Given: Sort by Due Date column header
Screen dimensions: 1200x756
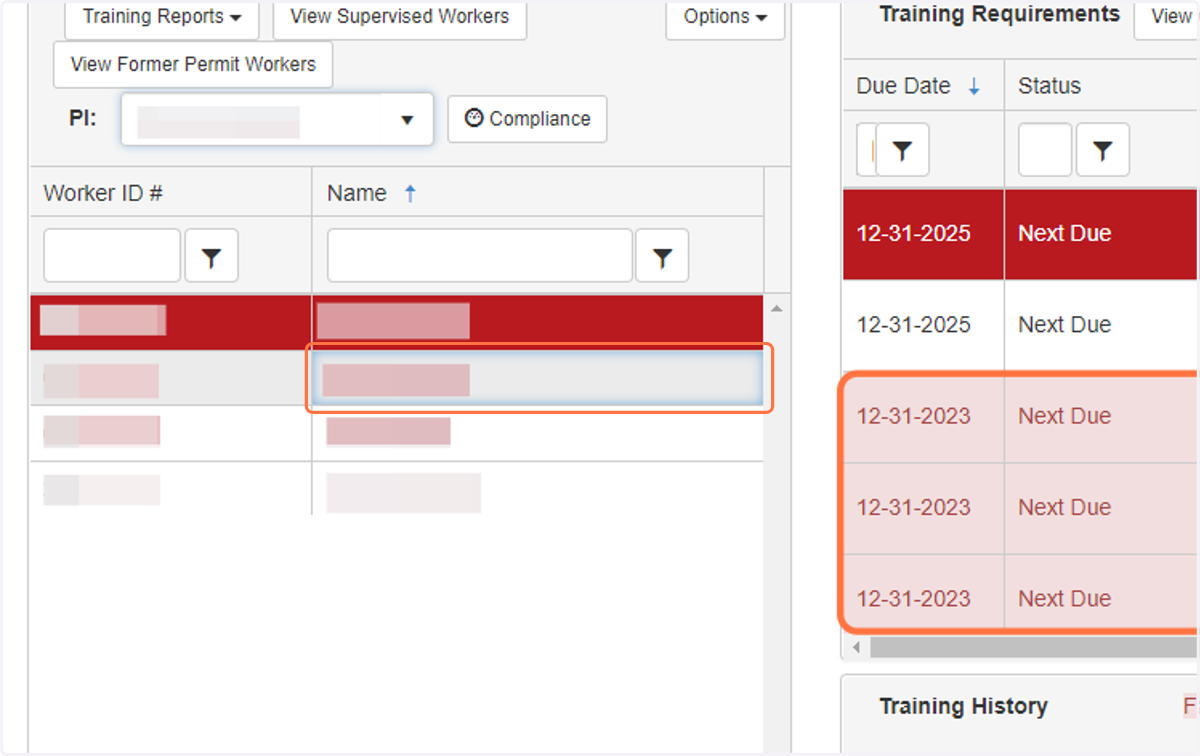Looking at the screenshot, I should [903, 86].
